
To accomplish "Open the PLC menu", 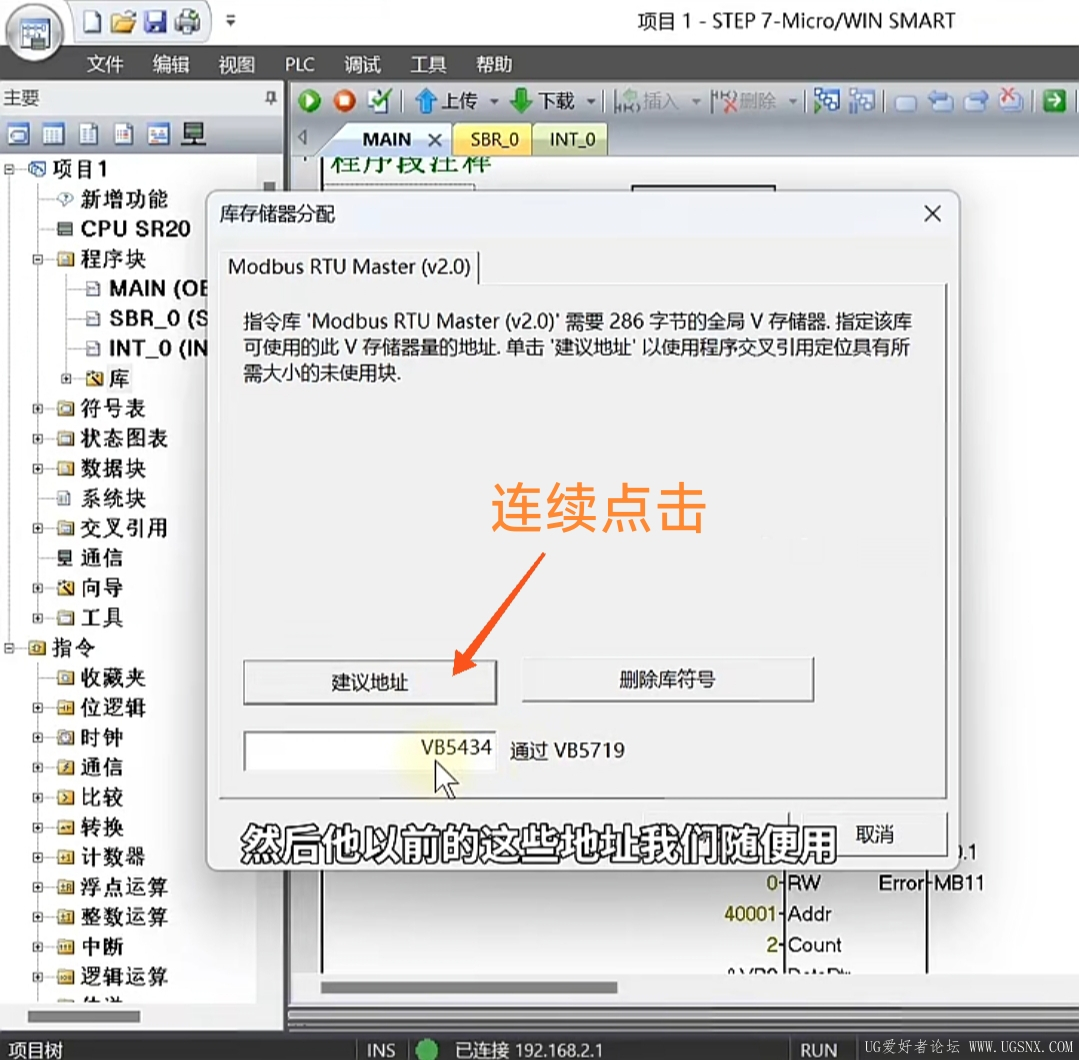I will click(x=299, y=65).
